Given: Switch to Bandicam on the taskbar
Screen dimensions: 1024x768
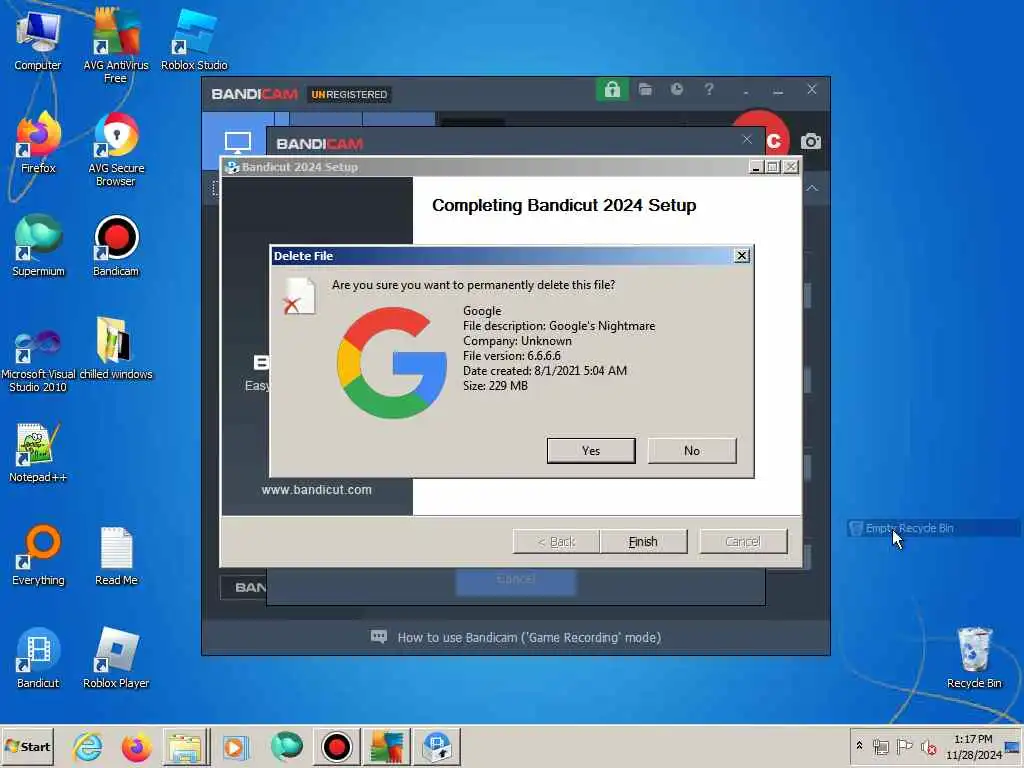Looking at the screenshot, I should click(337, 746).
